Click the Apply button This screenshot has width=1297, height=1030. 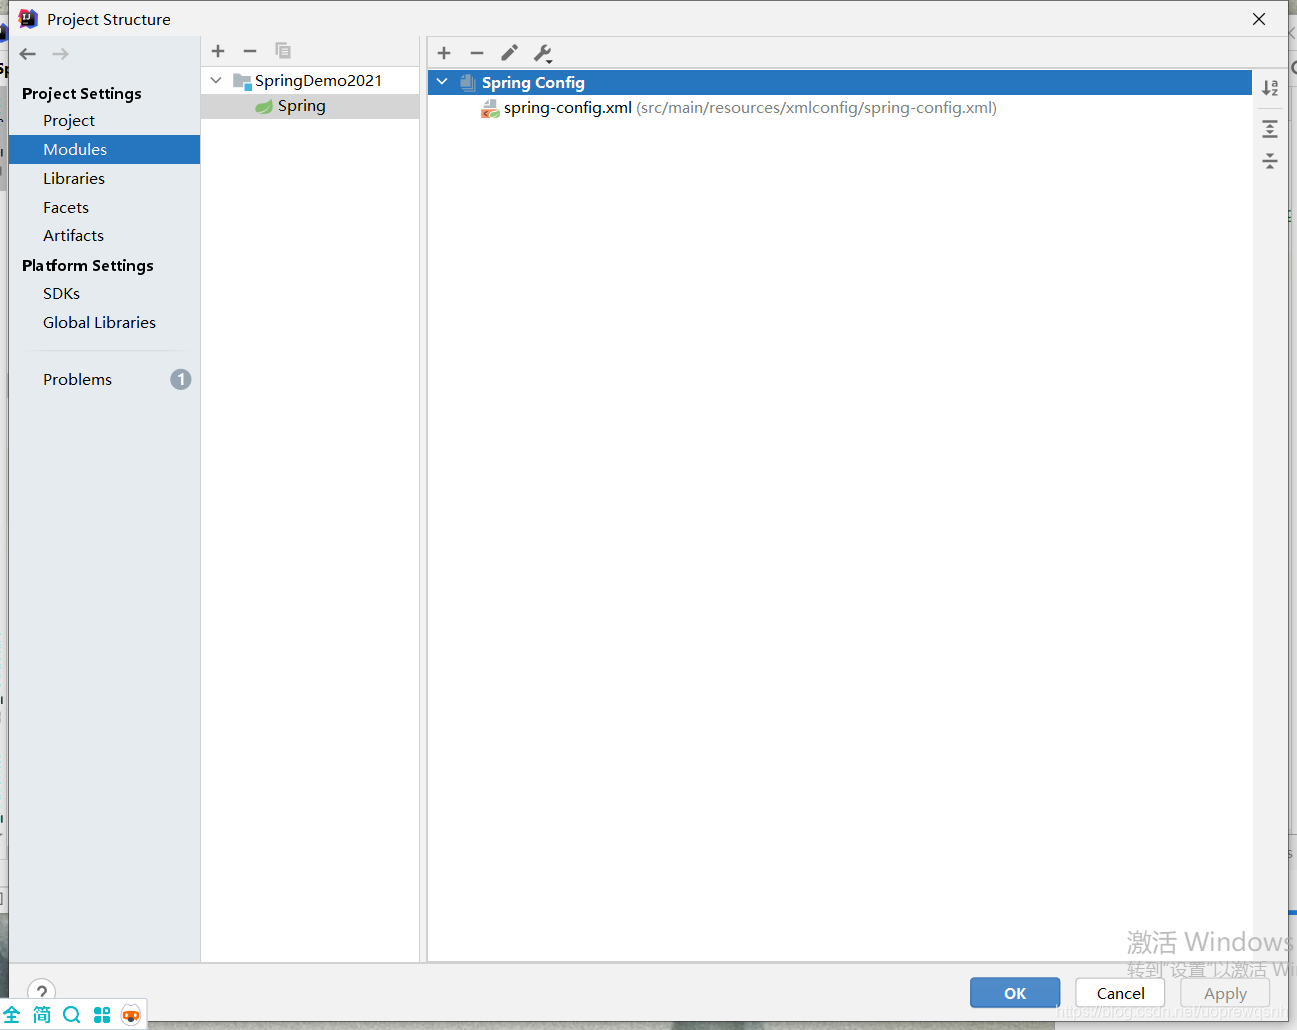click(x=1225, y=993)
